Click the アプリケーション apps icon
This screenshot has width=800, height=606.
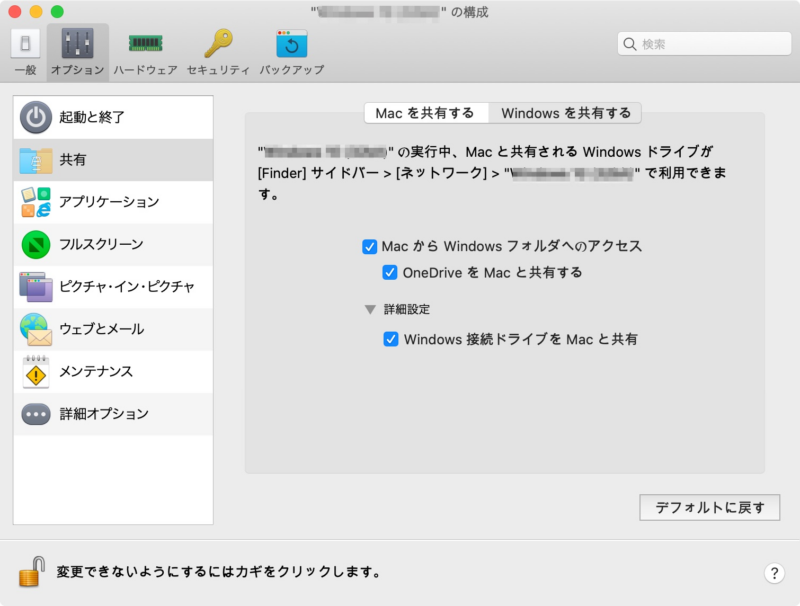click(36, 202)
